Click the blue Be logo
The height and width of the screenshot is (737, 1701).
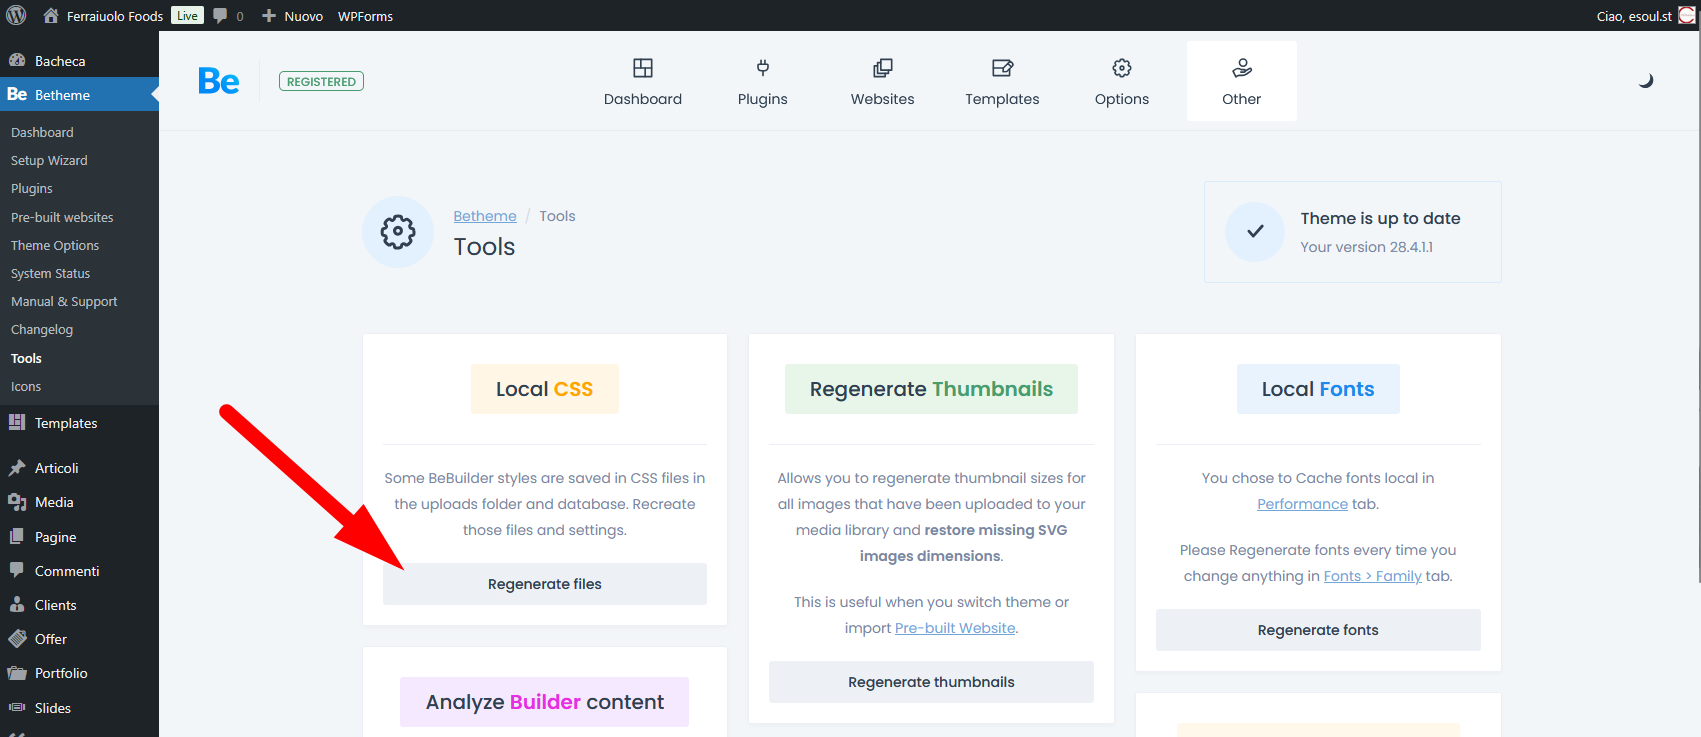(x=219, y=81)
